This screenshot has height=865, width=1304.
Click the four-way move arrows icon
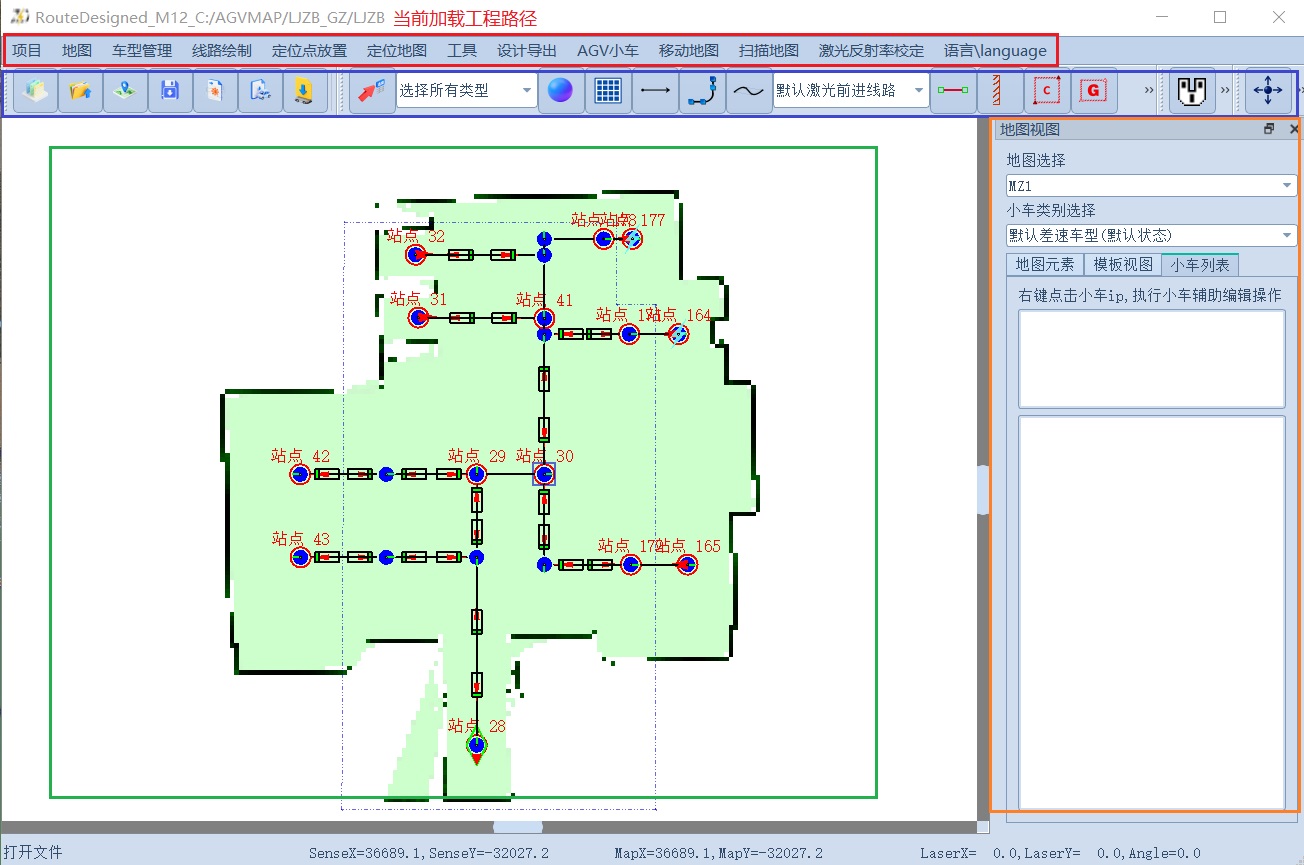[1268, 91]
